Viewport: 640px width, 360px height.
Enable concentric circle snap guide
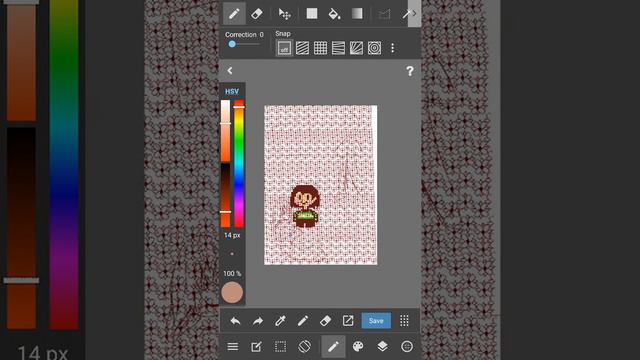pos(374,48)
